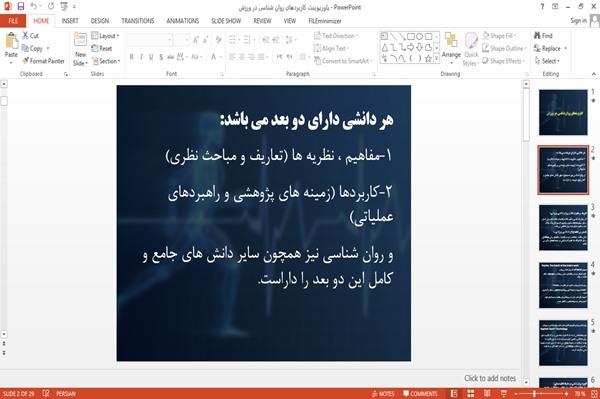
Task: Increase font size
Action: pos(196,39)
